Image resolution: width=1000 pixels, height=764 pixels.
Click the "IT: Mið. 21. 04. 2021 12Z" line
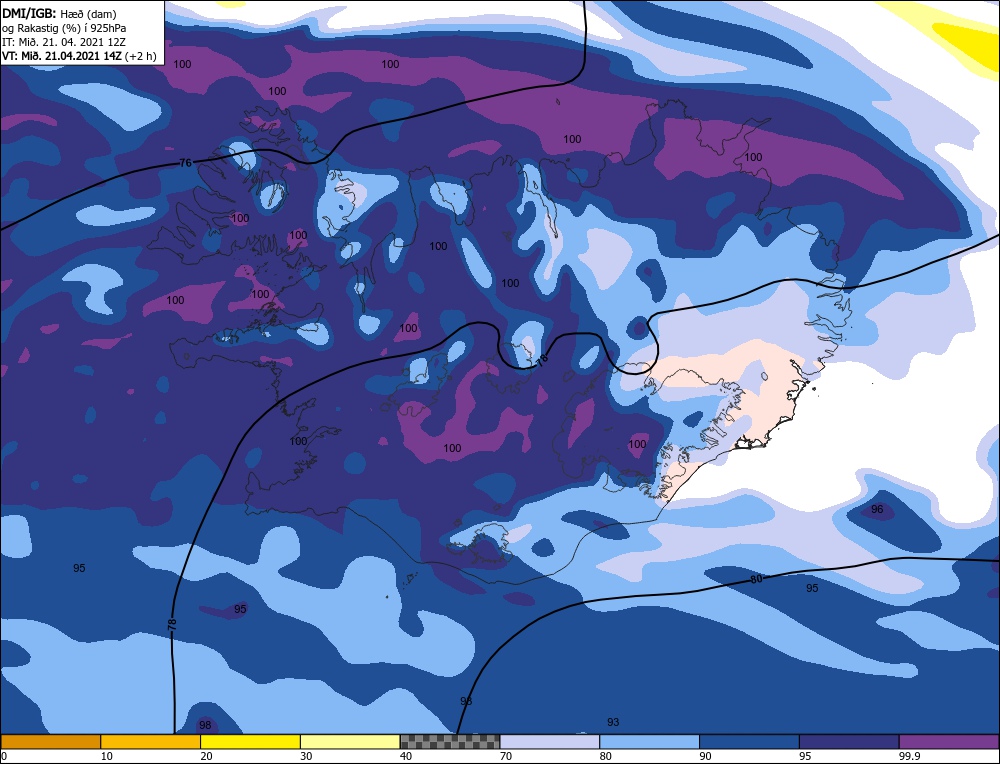tap(66, 42)
